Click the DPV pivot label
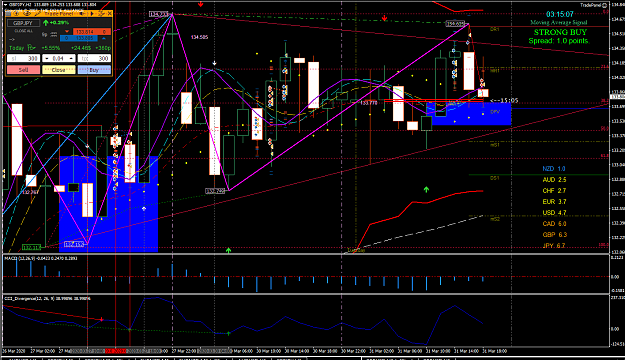 [x=495, y=112]
